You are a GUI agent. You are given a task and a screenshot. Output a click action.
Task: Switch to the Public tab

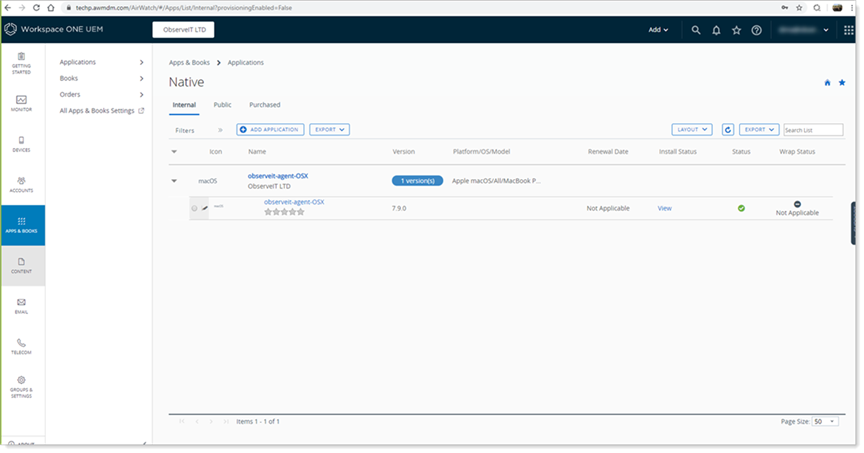click(x=223, y=105)
